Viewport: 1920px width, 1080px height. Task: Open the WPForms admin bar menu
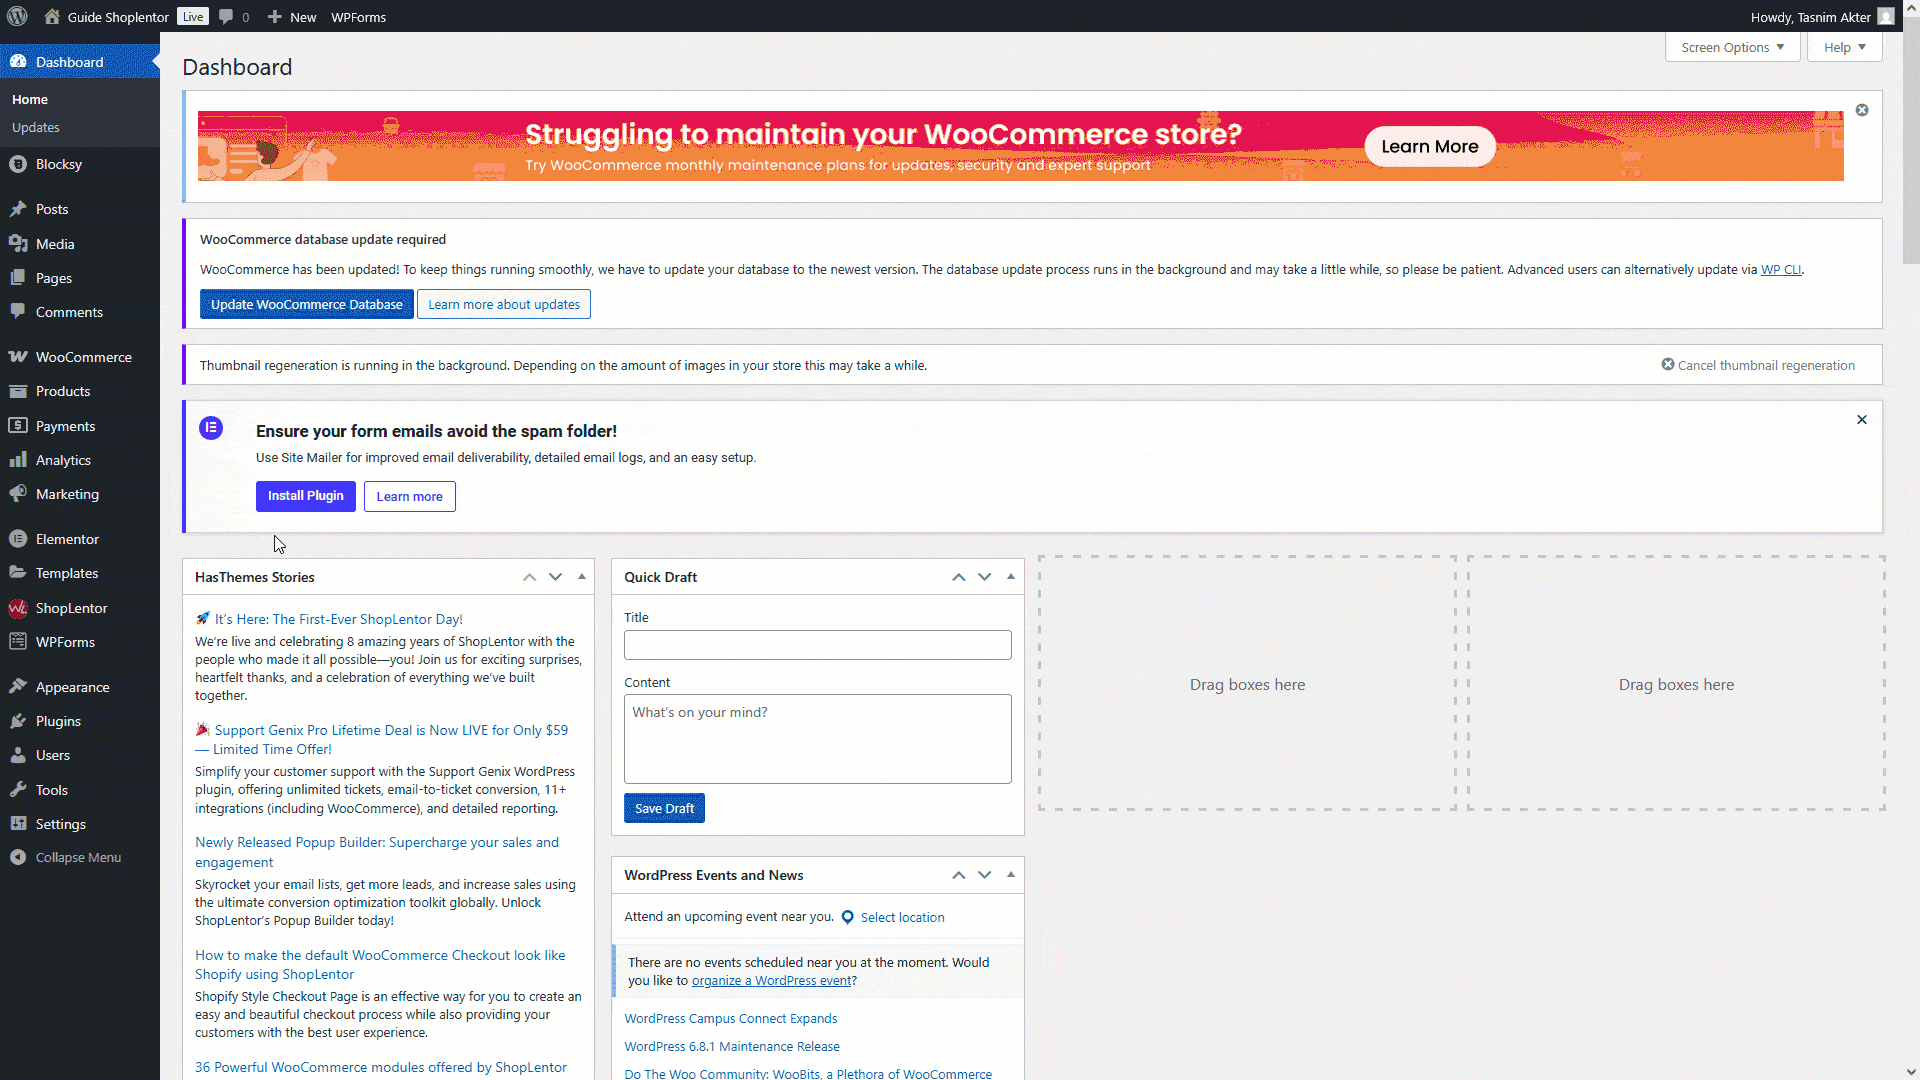pyautogui.click(x=358, y=17)
